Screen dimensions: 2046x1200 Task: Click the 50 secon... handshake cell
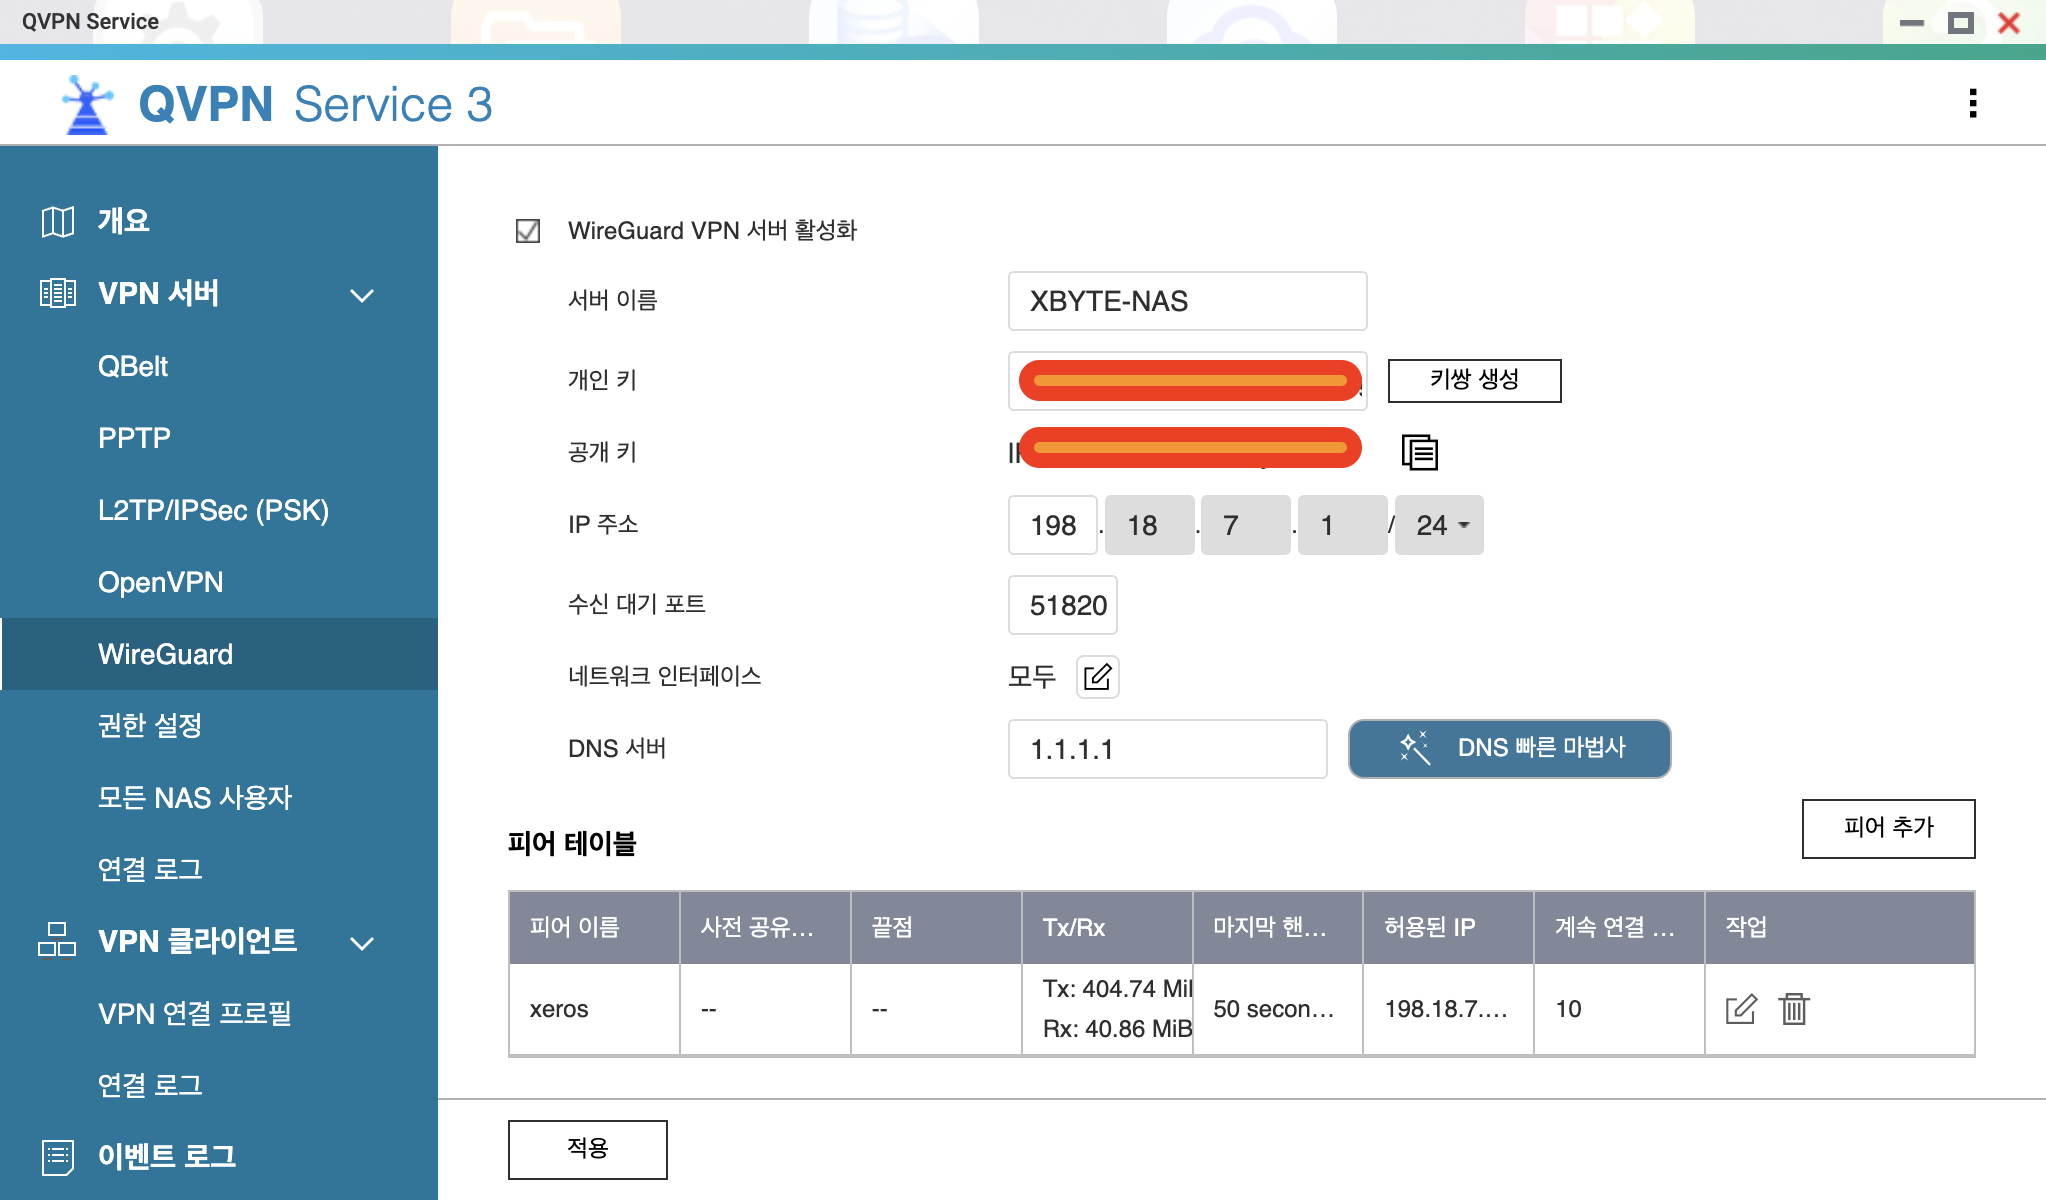1278,1009
